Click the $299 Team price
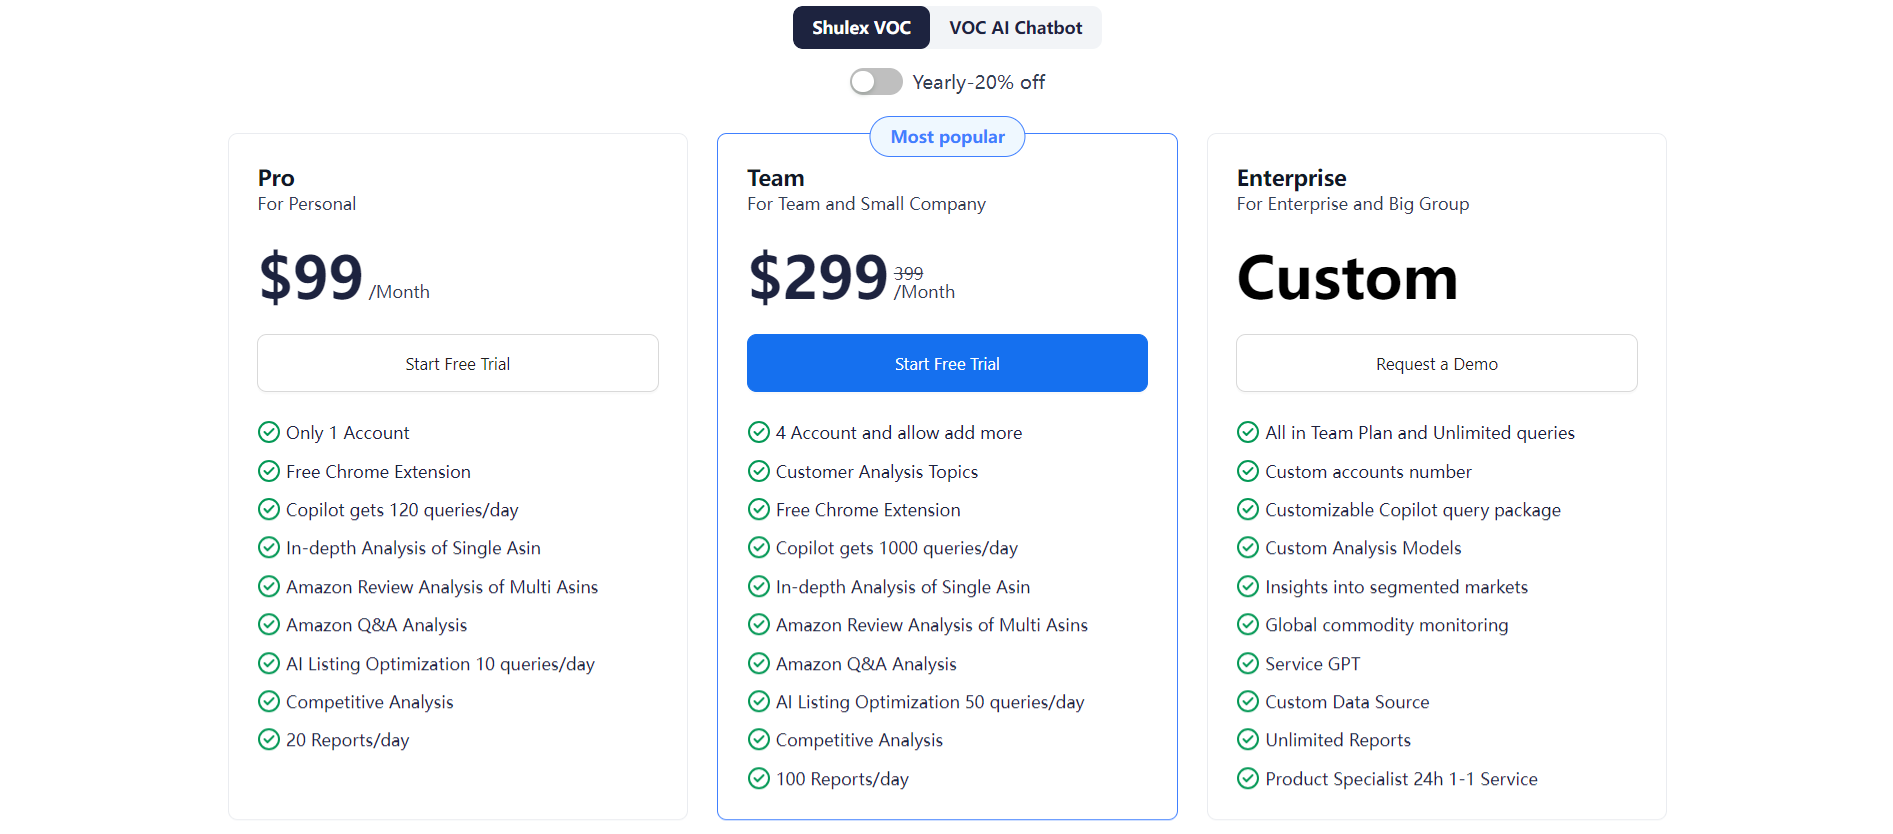The height and width of the screenshot is (834, 1893). [x=818, y=277]
